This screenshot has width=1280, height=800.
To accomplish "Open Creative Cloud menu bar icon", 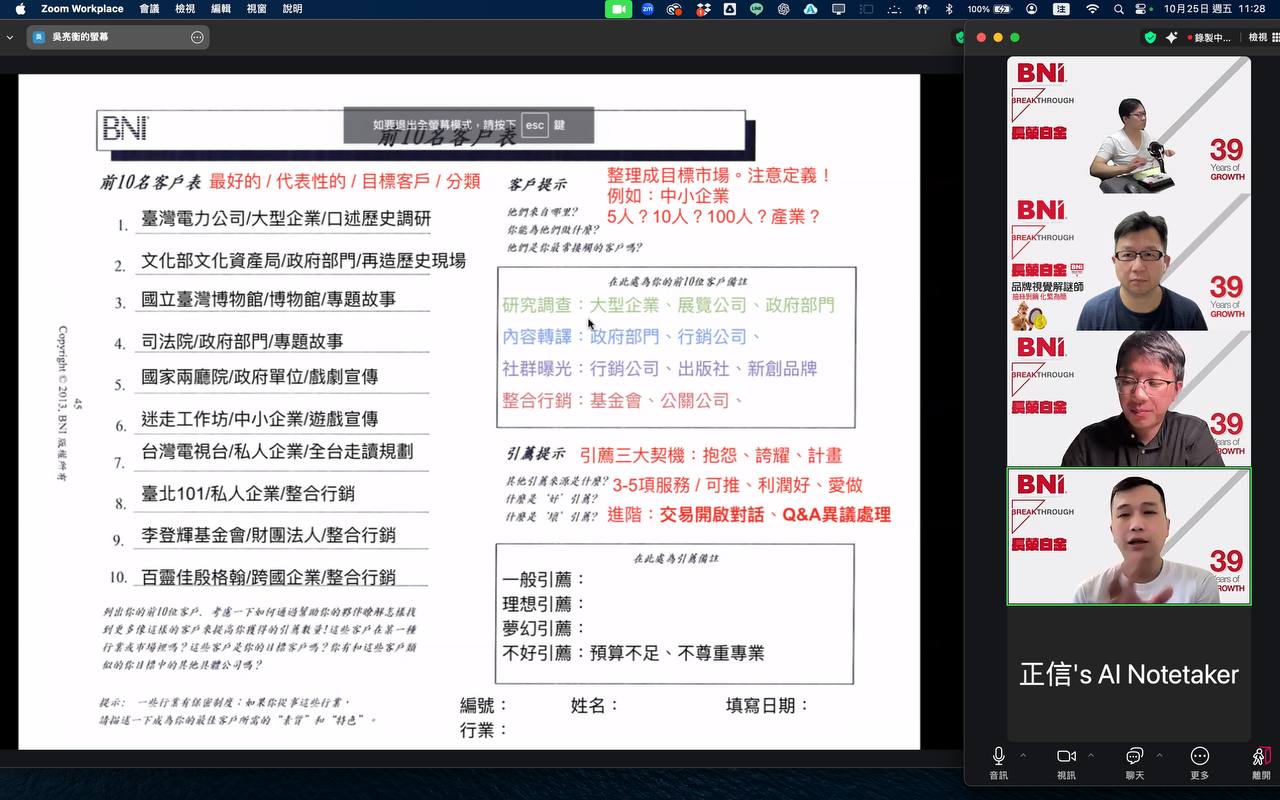I will [675, 8].
